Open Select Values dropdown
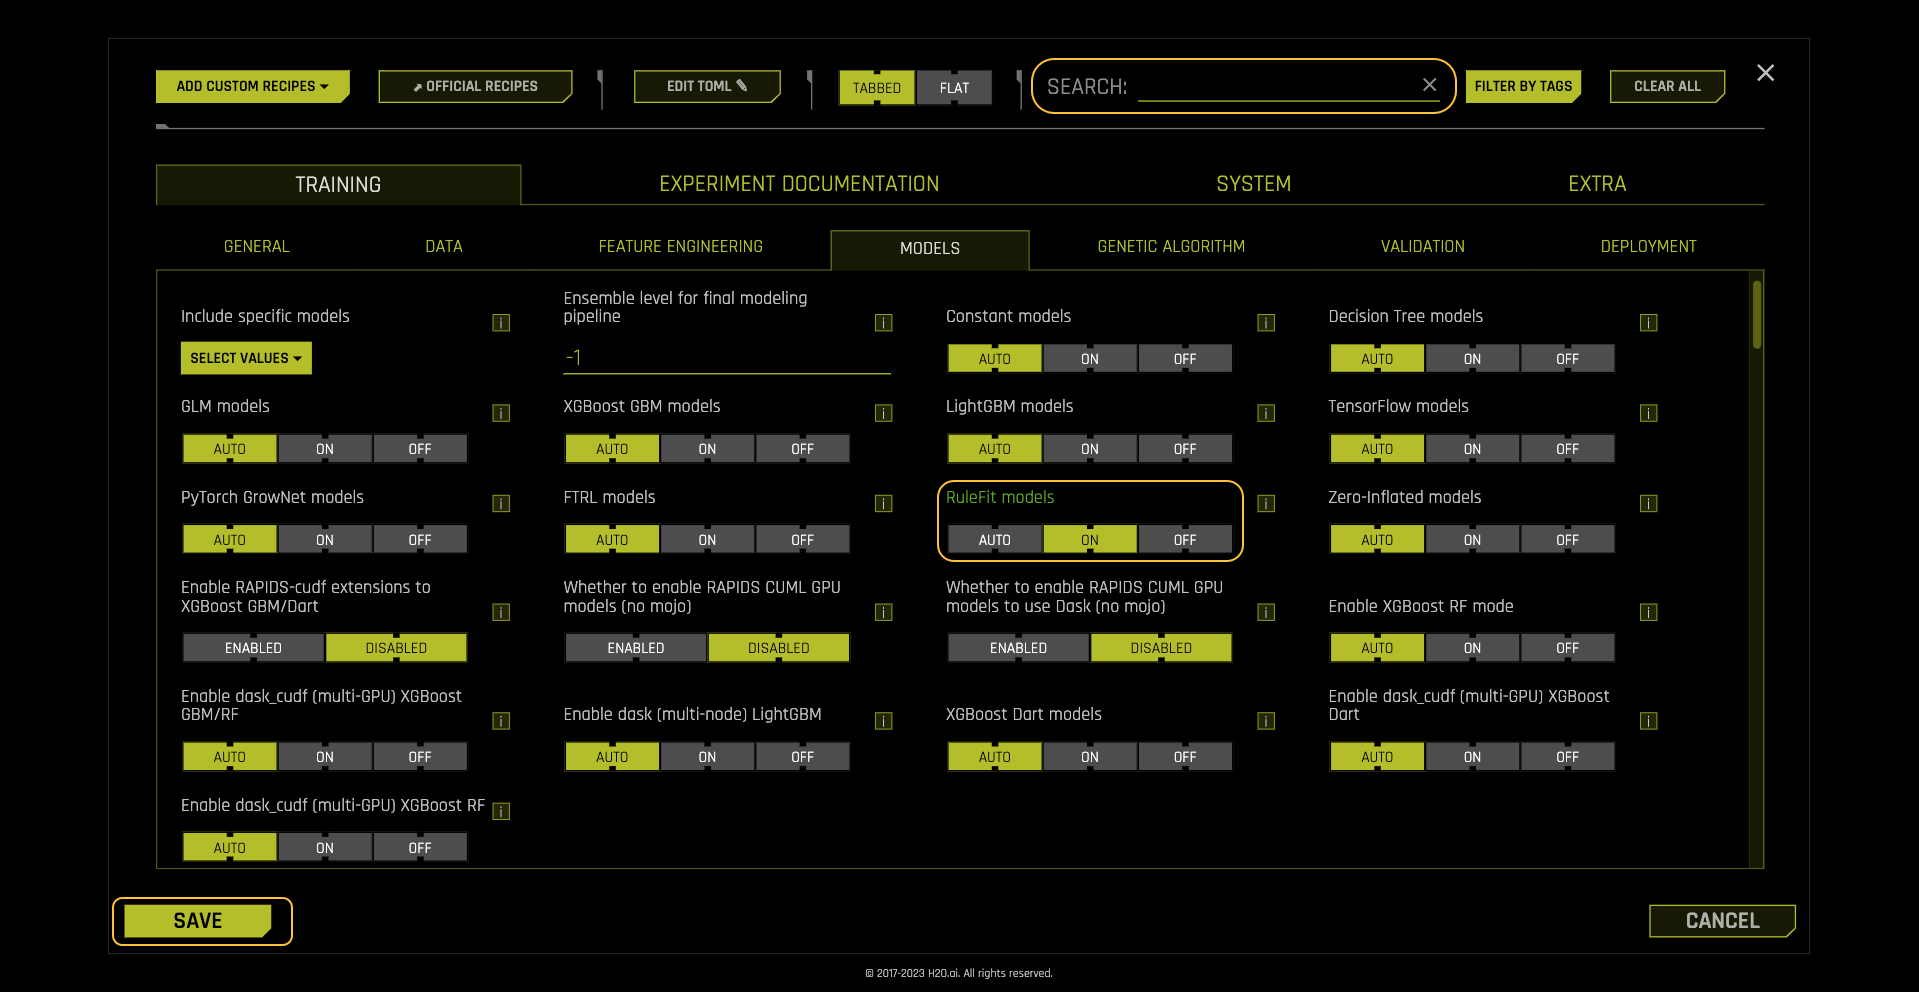The height and width of the screenshot is (992, 1919). [246, 358]
